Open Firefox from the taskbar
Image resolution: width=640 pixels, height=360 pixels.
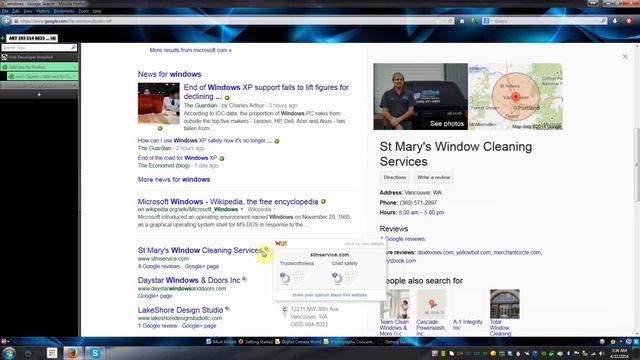[x=72, y=353]
